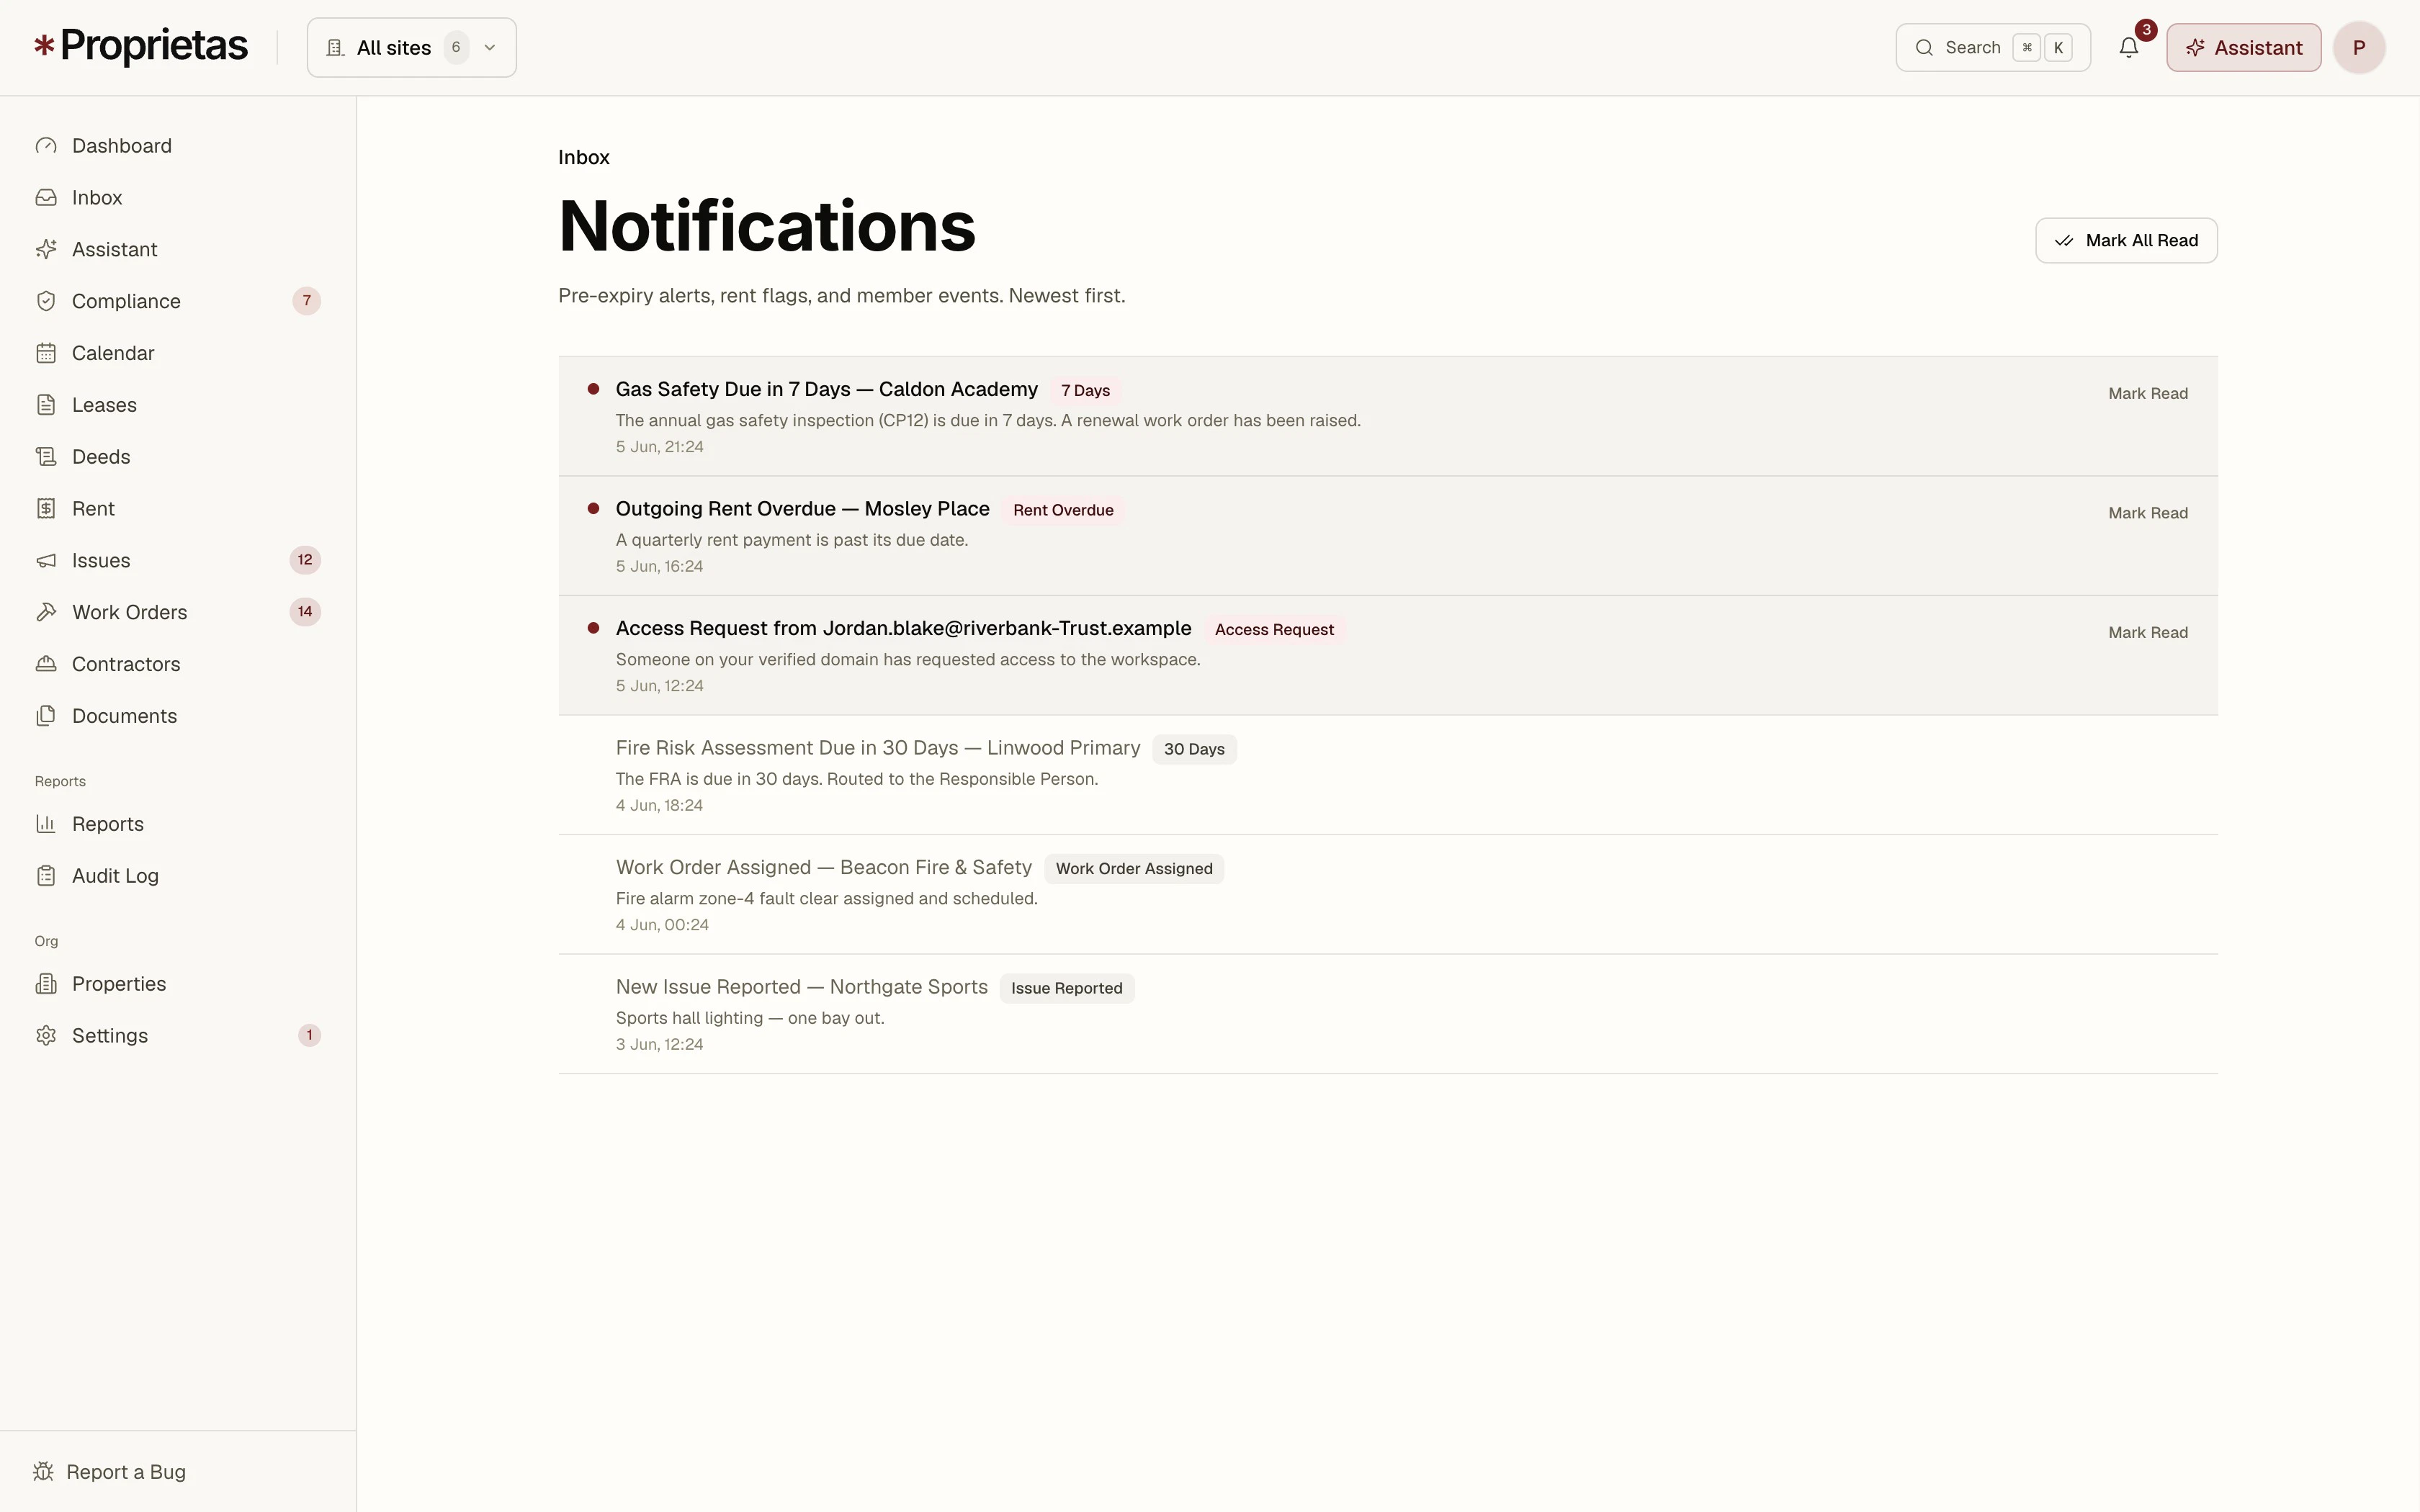Click the Proprietas wordmark
Viewport: 2420px width, 1512px height.
coord(154,46)
